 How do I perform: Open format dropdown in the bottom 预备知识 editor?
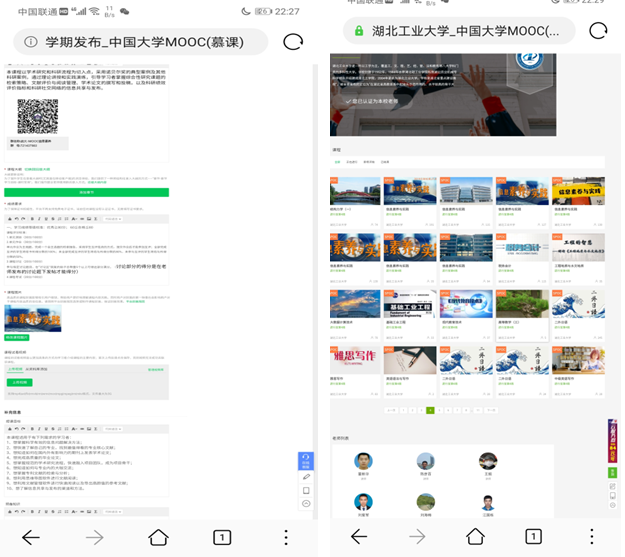113,512
